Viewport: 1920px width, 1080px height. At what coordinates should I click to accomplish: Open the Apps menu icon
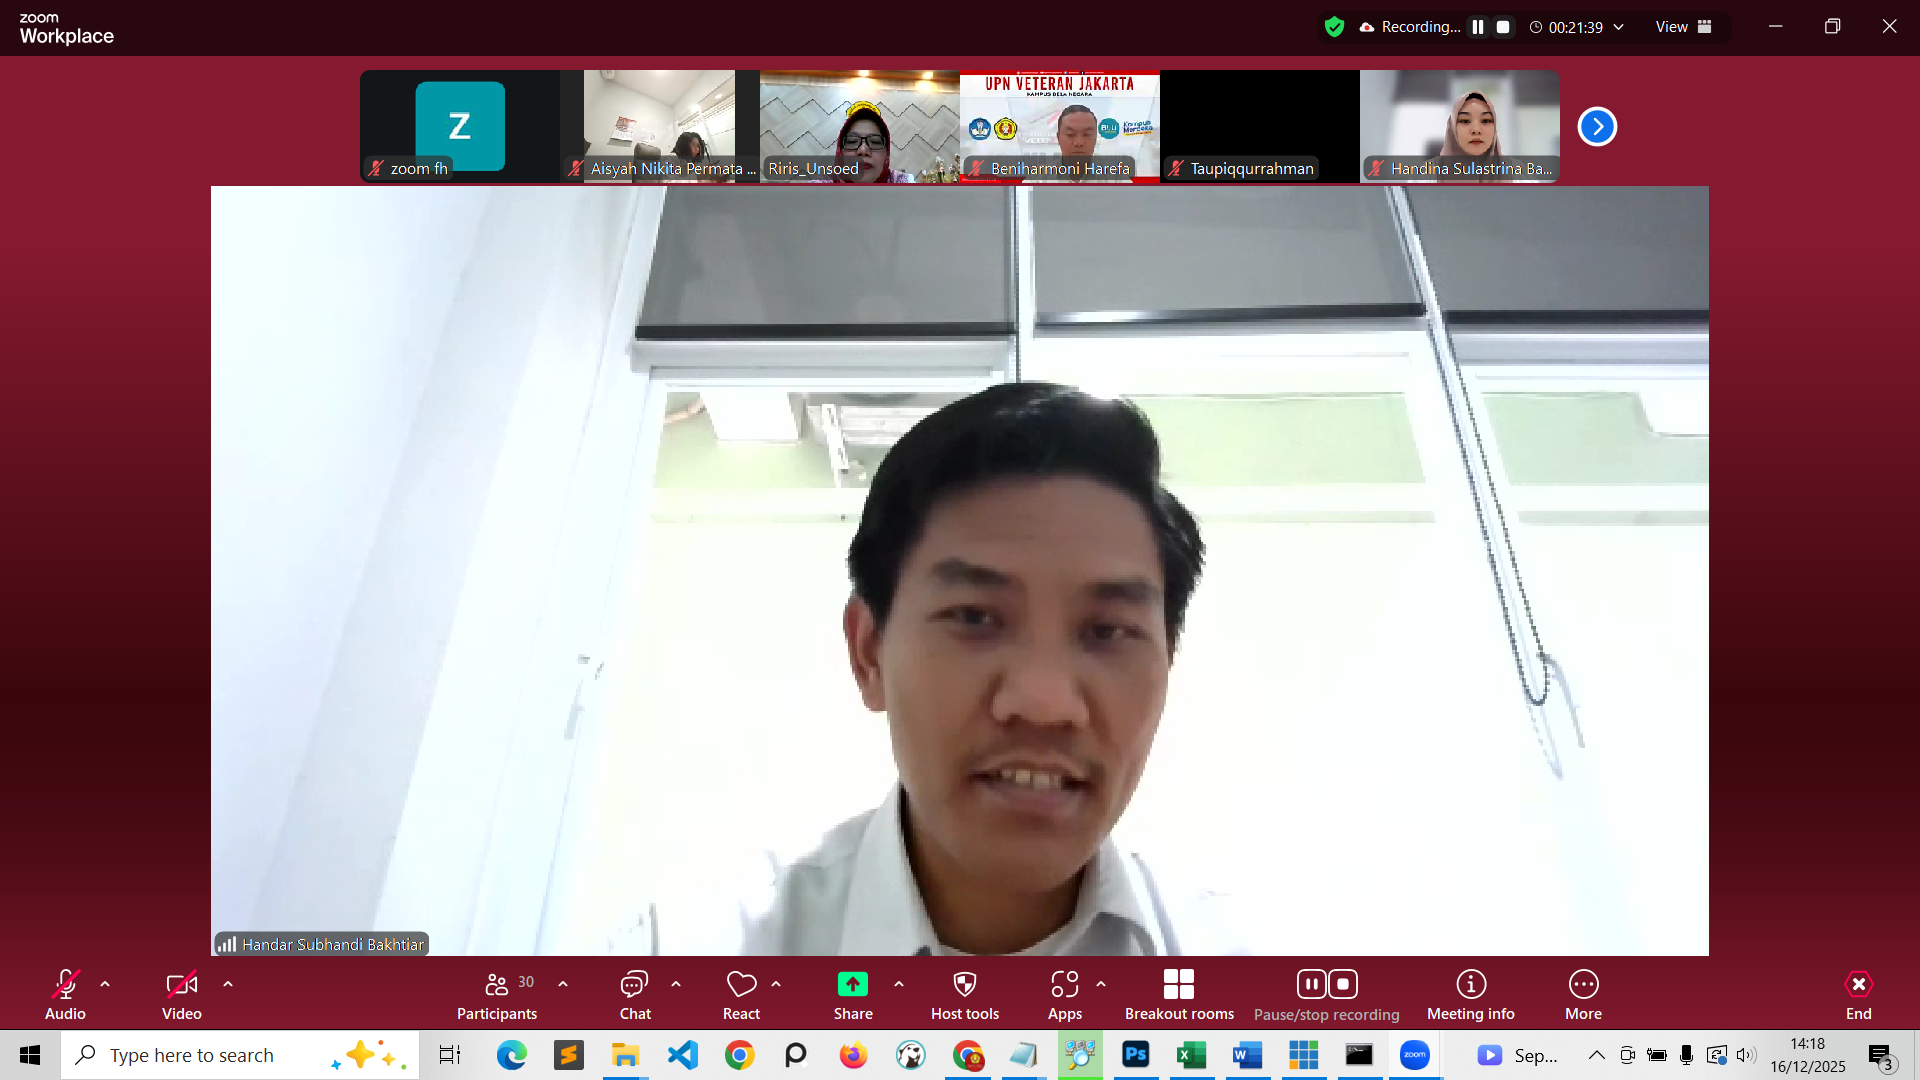click(1064, 985)
